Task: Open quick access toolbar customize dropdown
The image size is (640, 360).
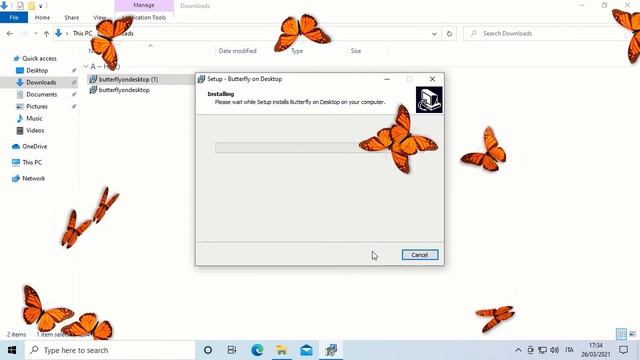Action: (41, 6)
